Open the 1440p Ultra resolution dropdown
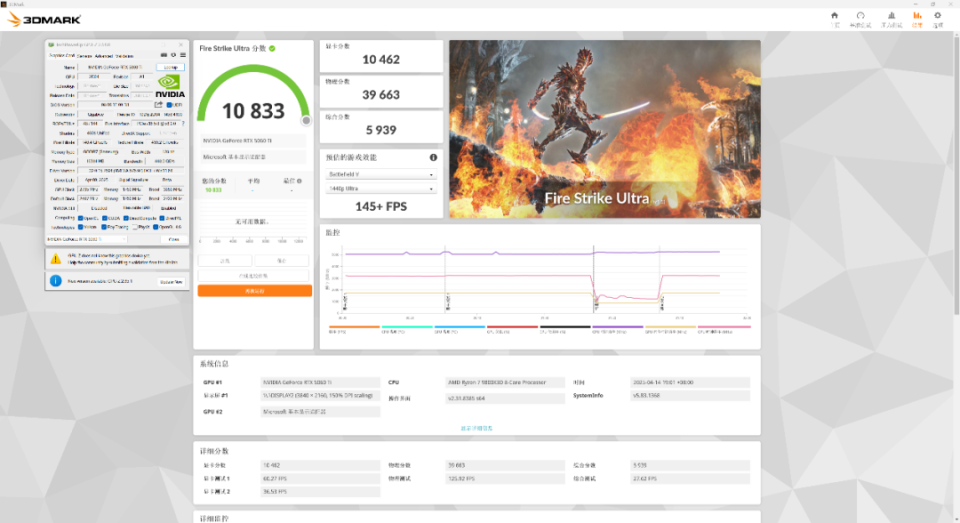 point(380,189)
